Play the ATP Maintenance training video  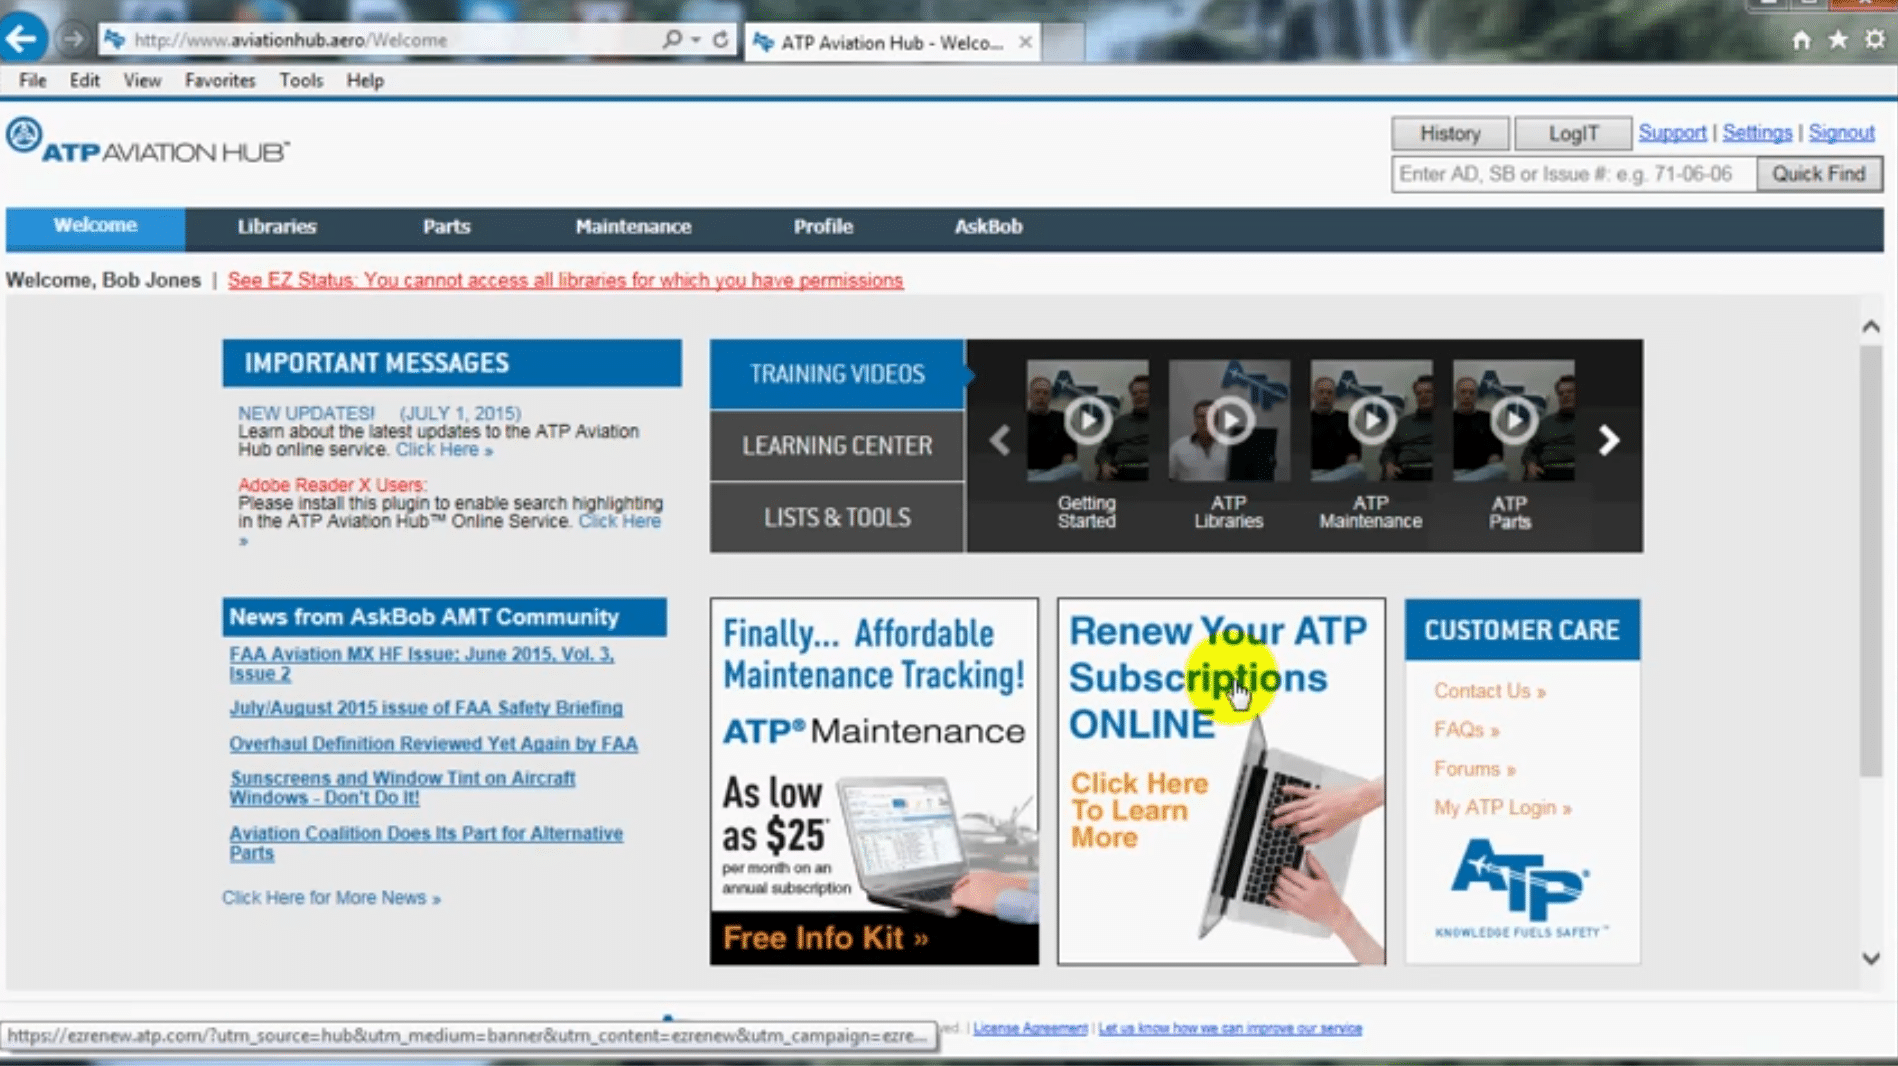pyautogui.click(x=1371, y=421)
